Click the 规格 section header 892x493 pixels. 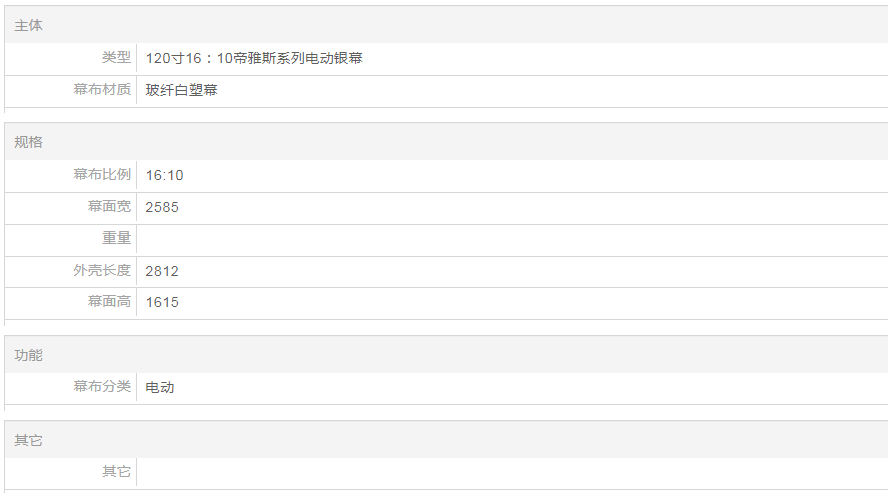click(x=29, y=142)
